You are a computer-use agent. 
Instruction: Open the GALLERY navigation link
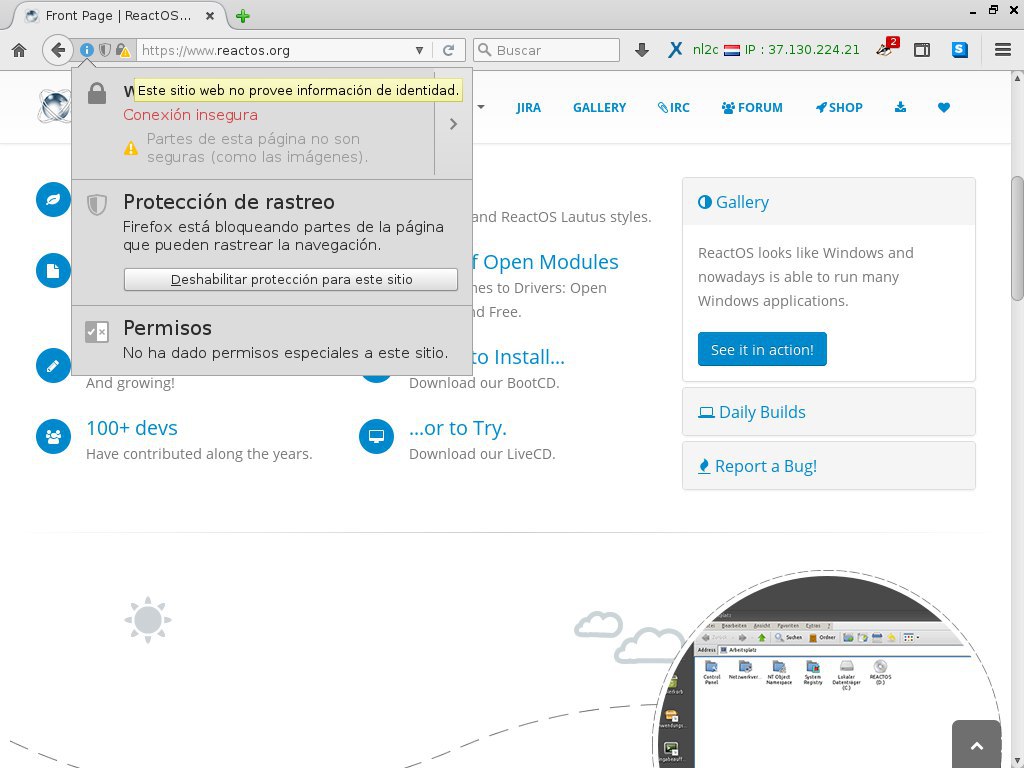pyautogui.click(x=600, y=108)
